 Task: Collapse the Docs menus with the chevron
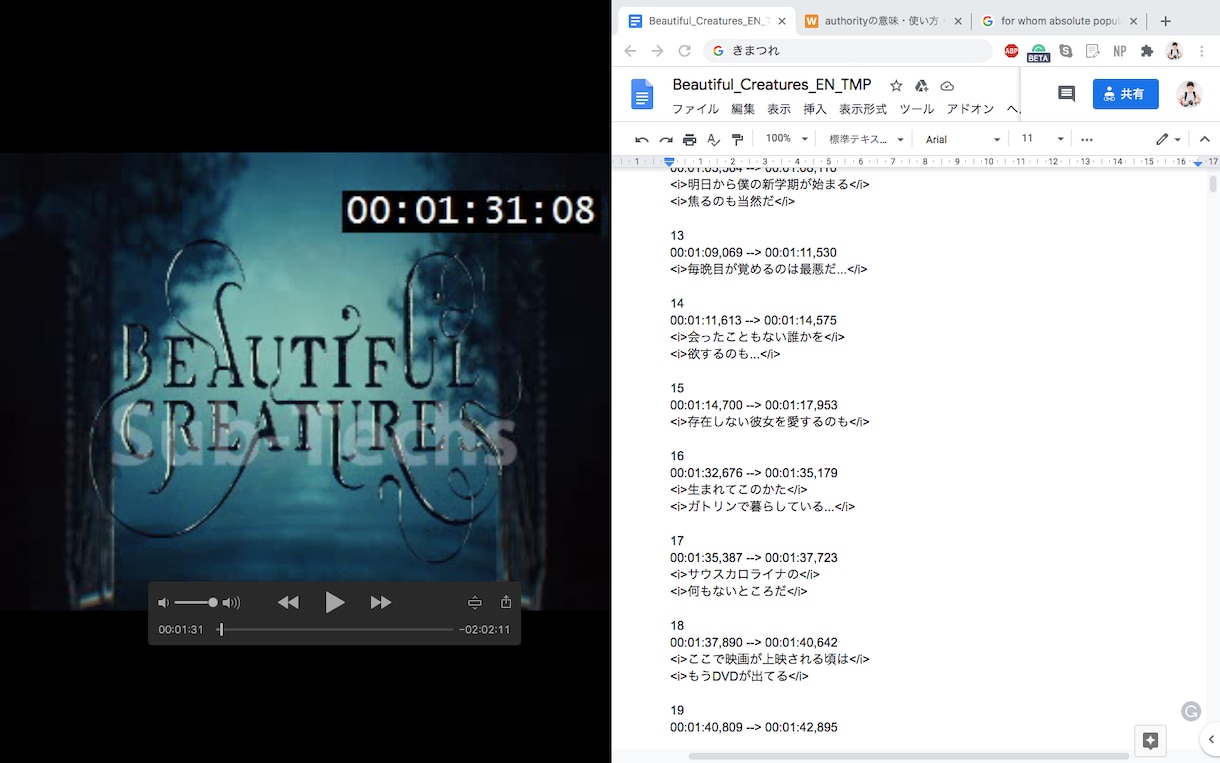coord(1204,140)
